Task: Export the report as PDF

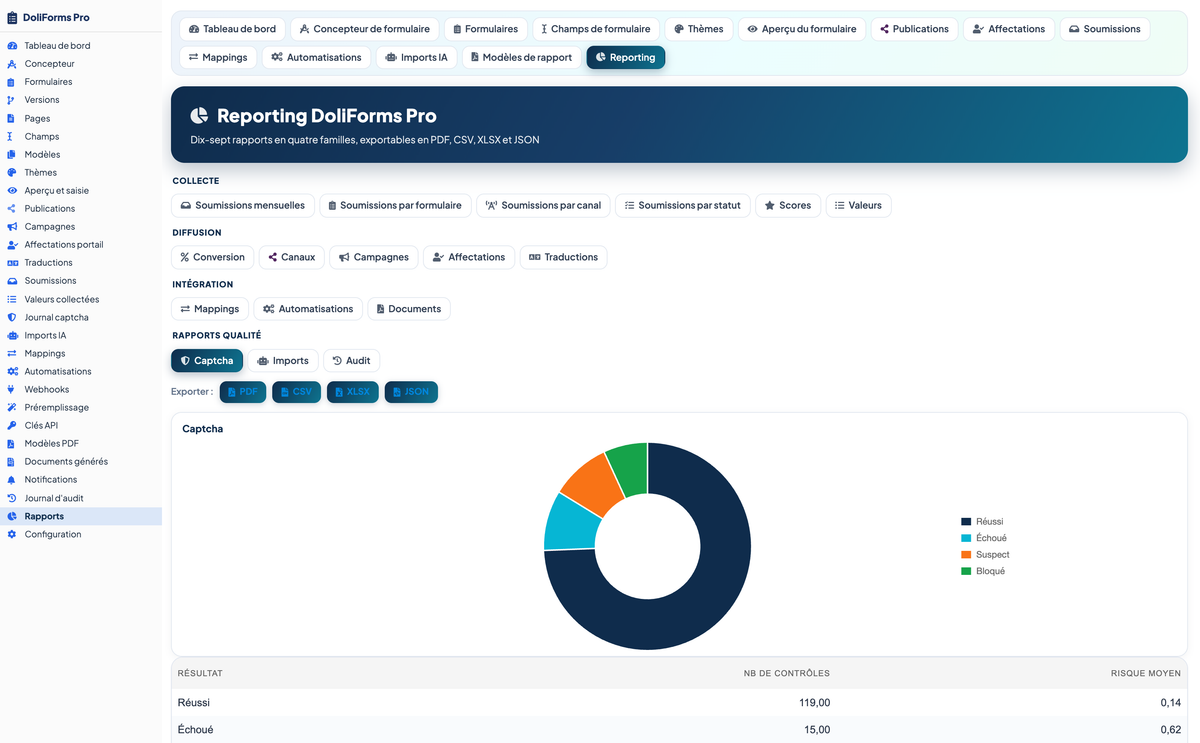Action: [x=243, y=392]
